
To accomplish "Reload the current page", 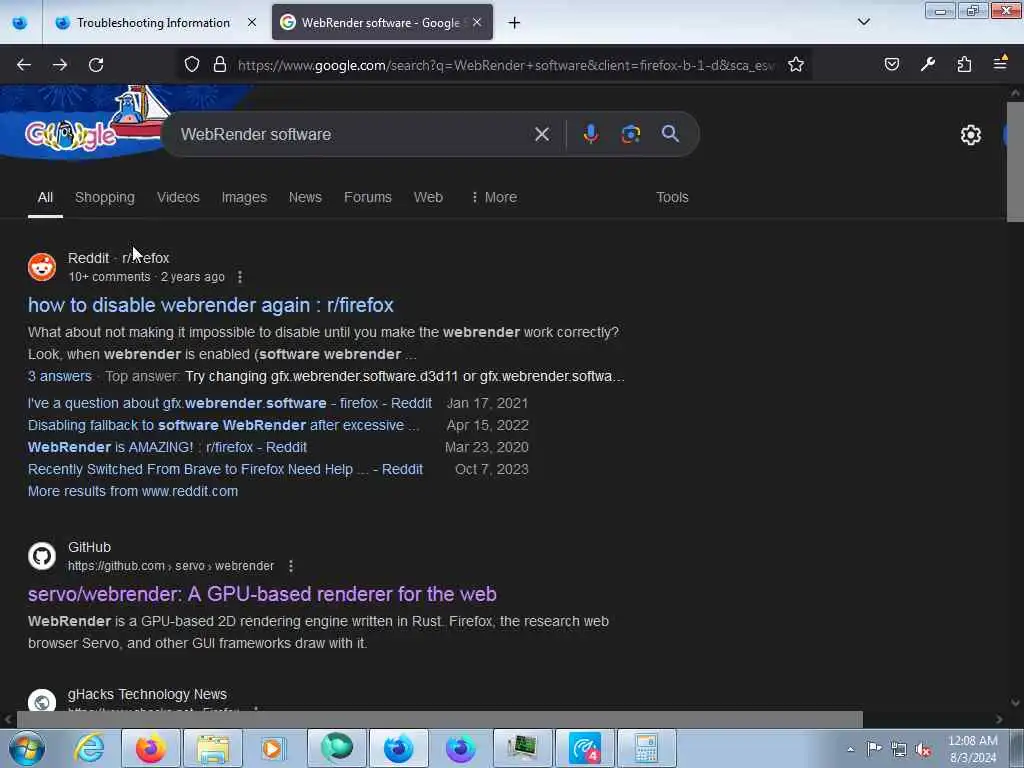I will click(96, 65).
